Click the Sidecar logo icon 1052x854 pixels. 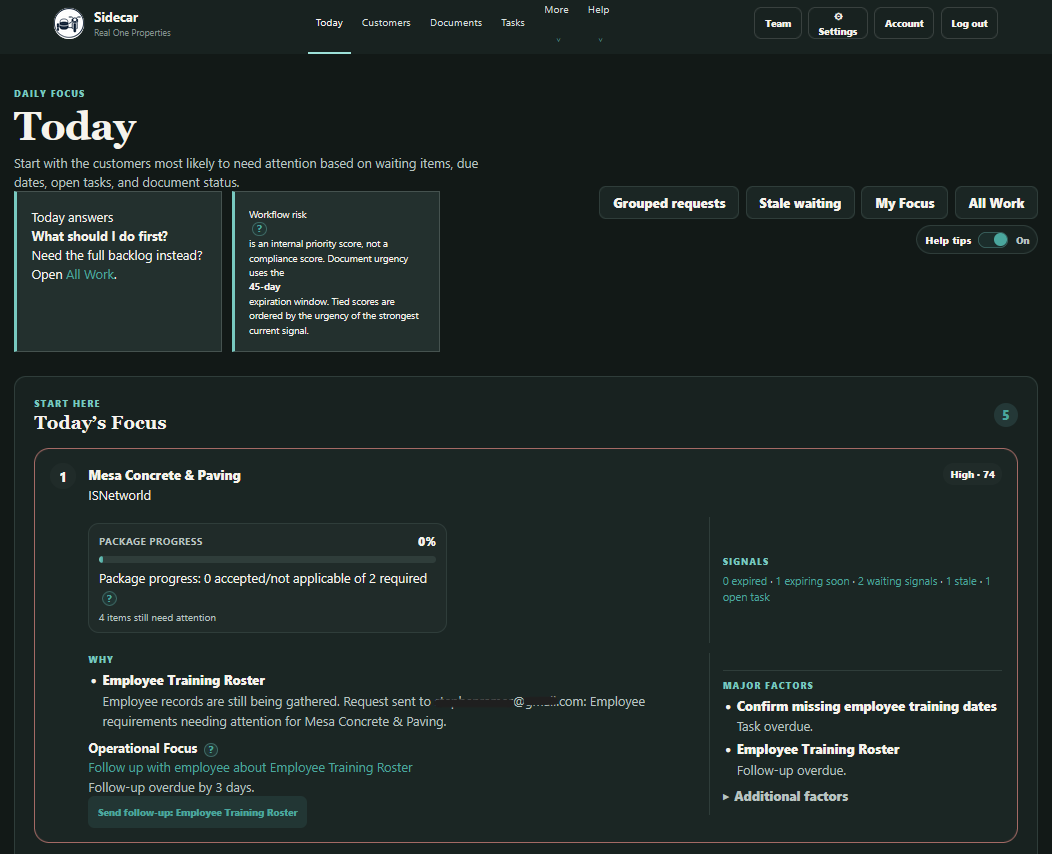pos(68,23)
